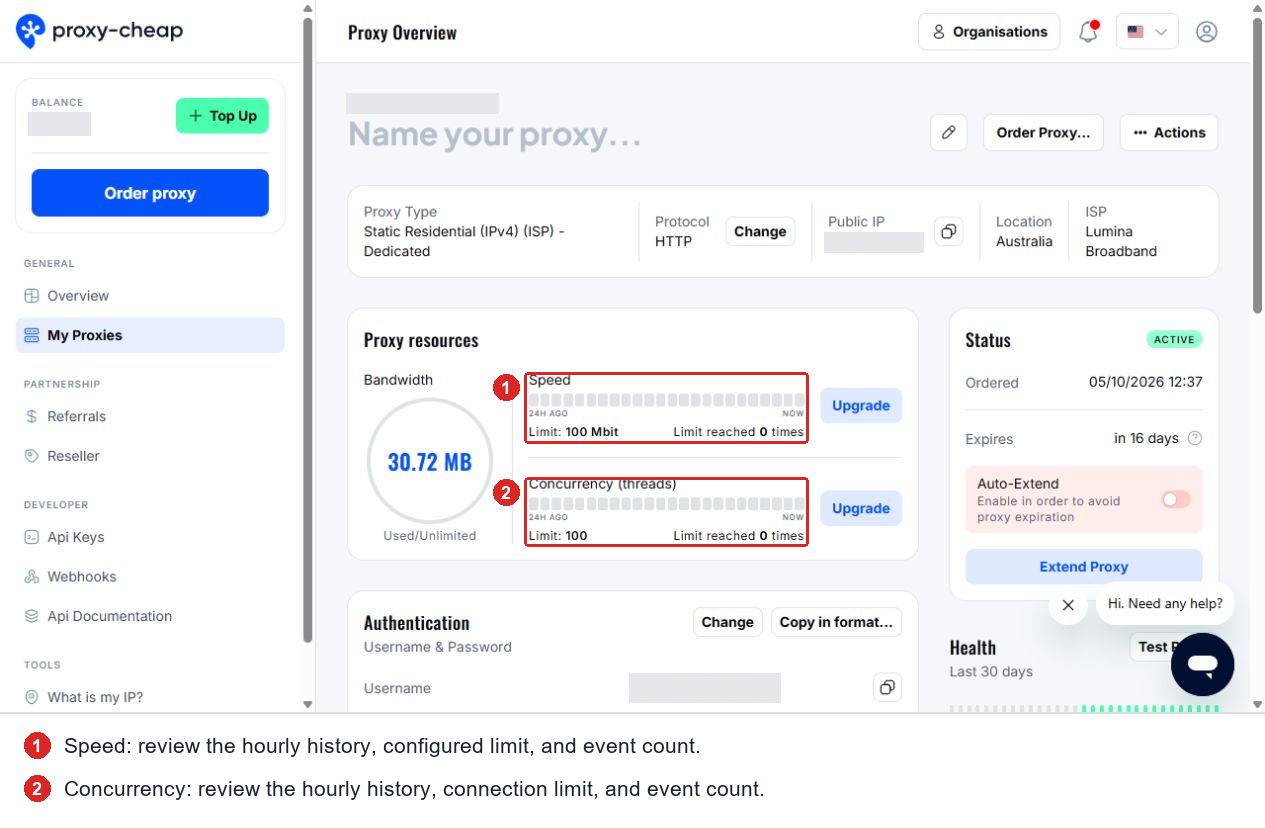This screenshot has height=828, width=1265.
Task: Click the pencil edit name icon
Action: coord(949,132)
